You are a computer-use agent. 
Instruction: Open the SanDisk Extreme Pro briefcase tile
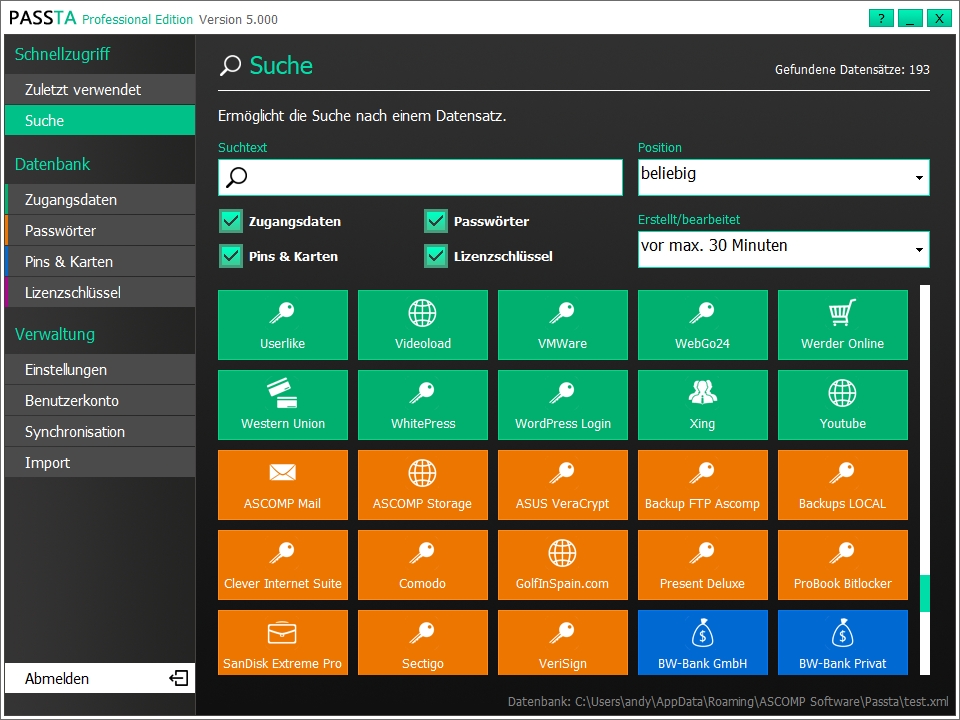pyautogui.click(x=283, y=643)
